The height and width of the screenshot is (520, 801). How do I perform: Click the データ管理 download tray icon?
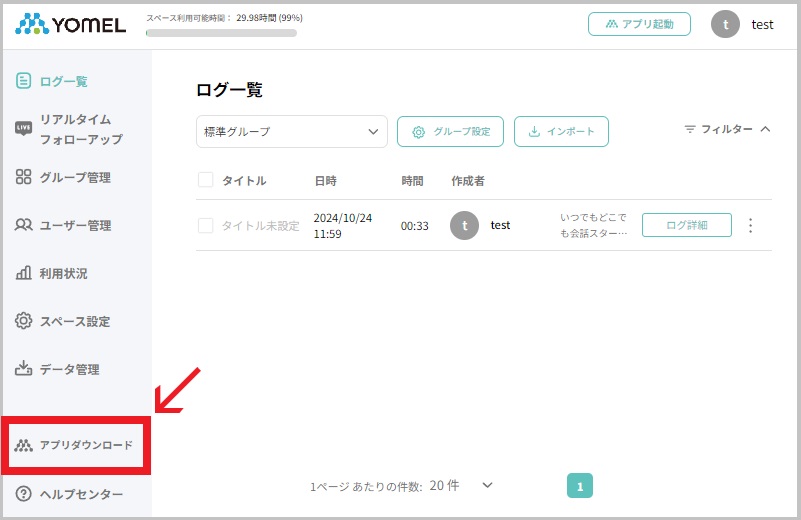pos(23,368)
